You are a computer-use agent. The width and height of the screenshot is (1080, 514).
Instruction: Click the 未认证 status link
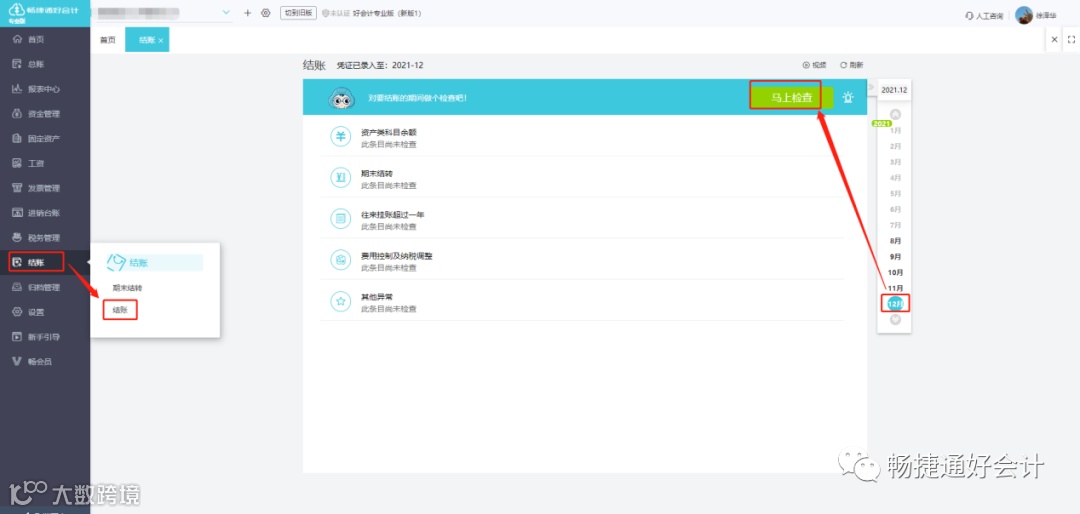click(x=335, y=13)
